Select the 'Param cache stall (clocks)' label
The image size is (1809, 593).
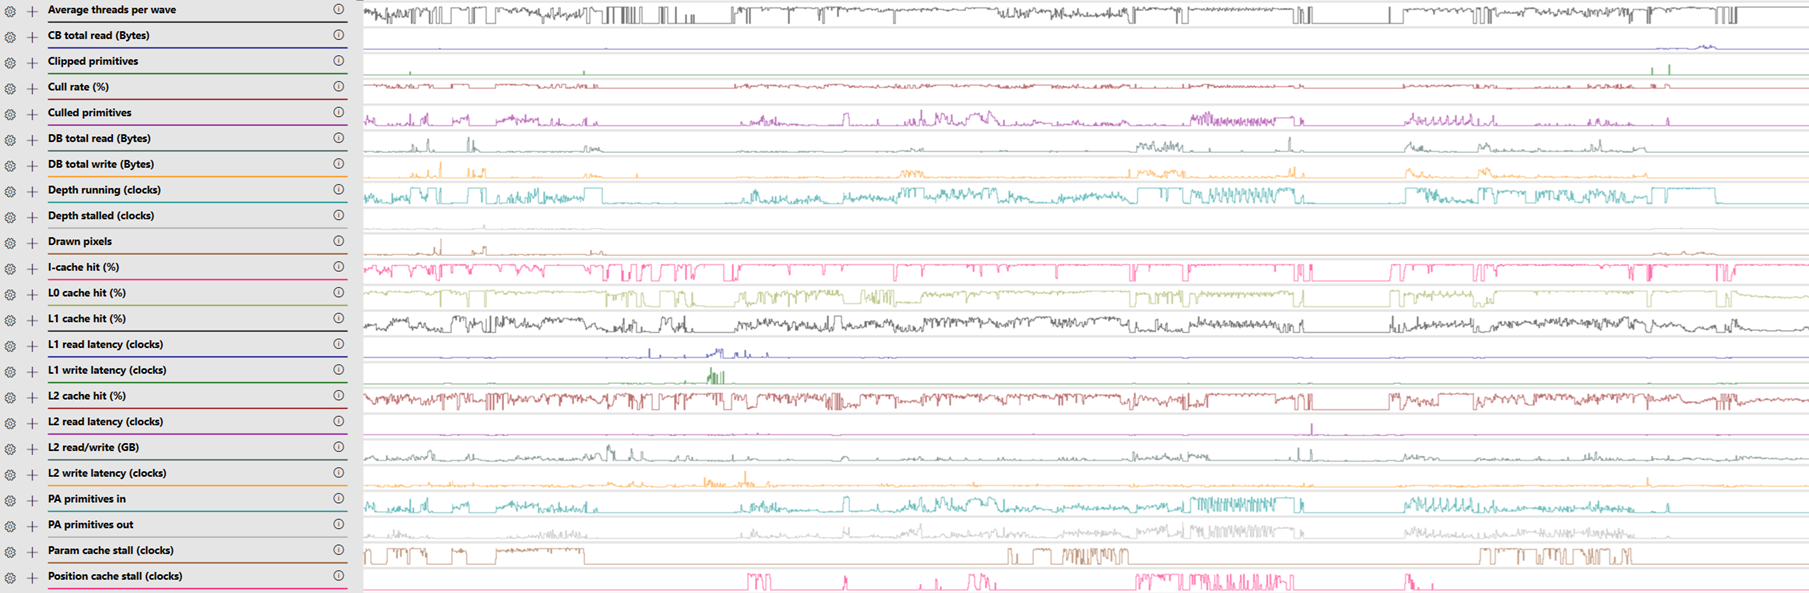[x=111, y=551]
